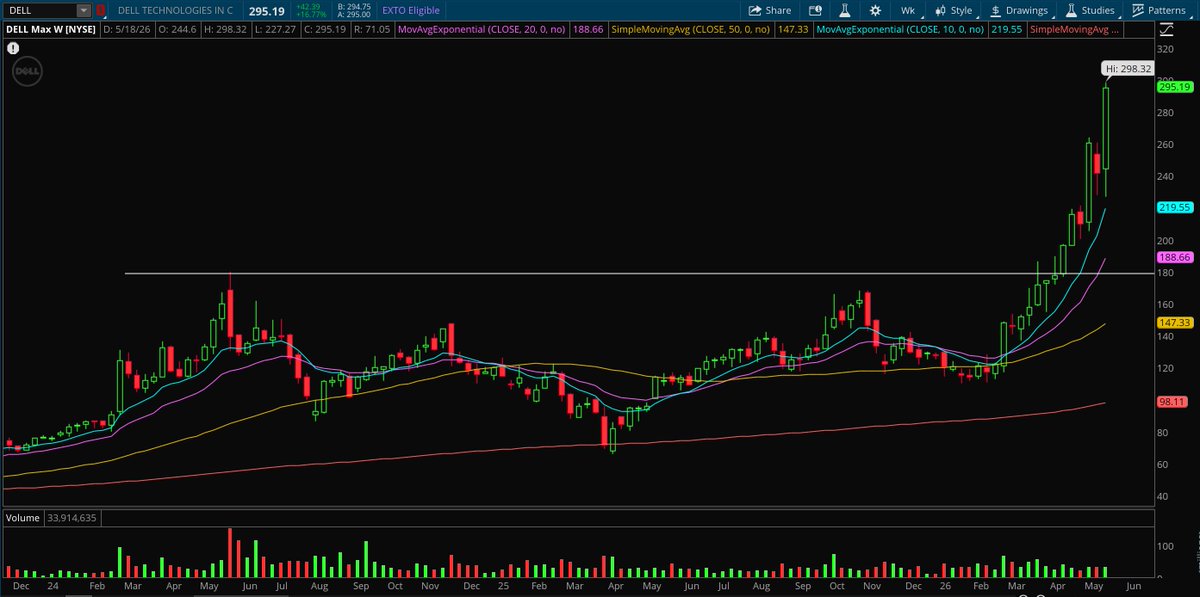The image size is (1200, 597).
Task: Click the yellow 147.33 axis tag
Action: point(1174,323)
